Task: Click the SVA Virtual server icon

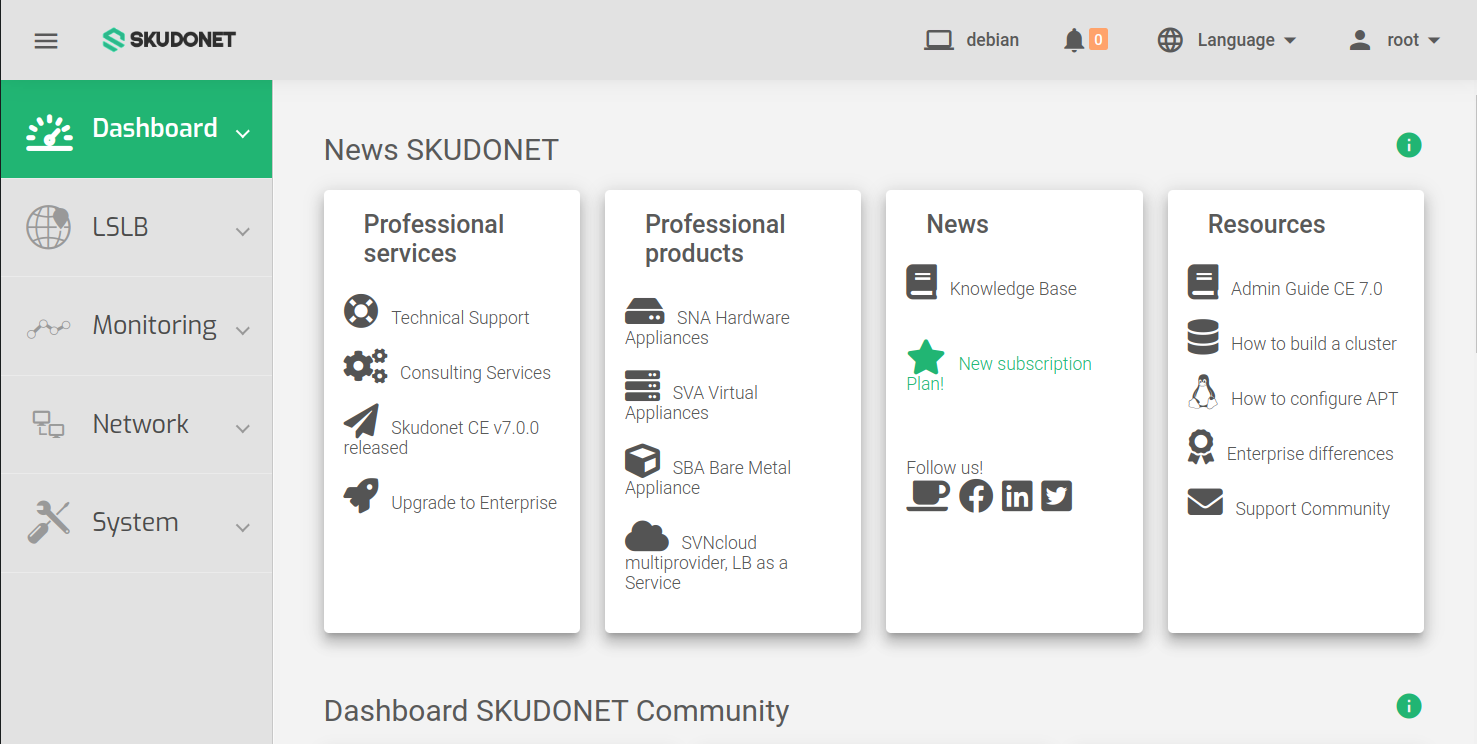Action: pos(642,386)
